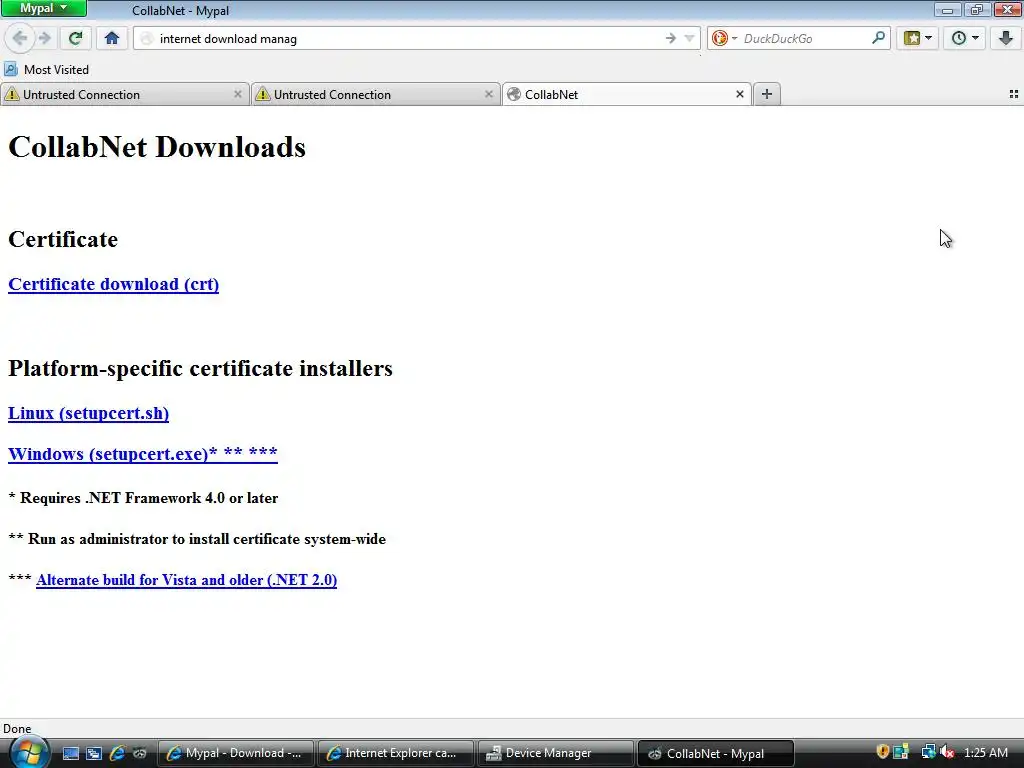The image size is (1024, 768).
Task: Close the CollabNet tab
Action: (x=739, y=94)
